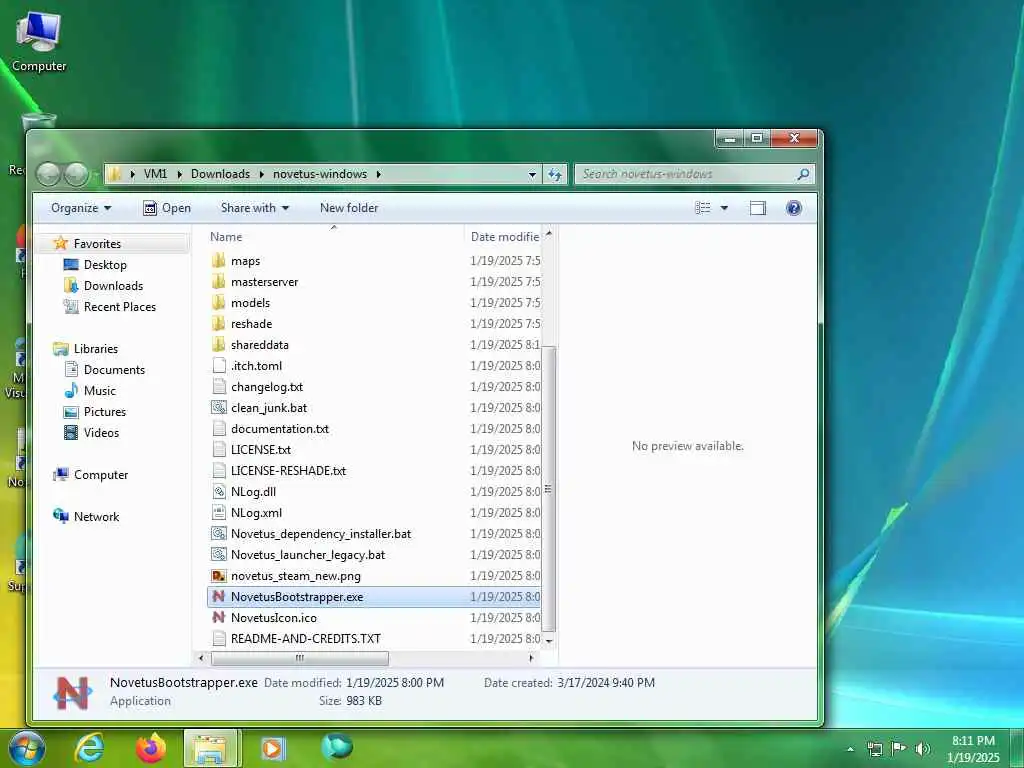
Task: Sort by Date modified column header
Action: point(504,236)
